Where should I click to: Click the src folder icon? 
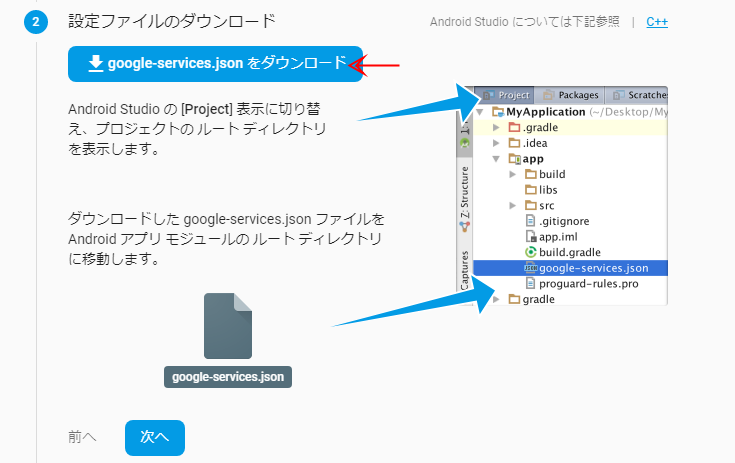coord(531,205)
